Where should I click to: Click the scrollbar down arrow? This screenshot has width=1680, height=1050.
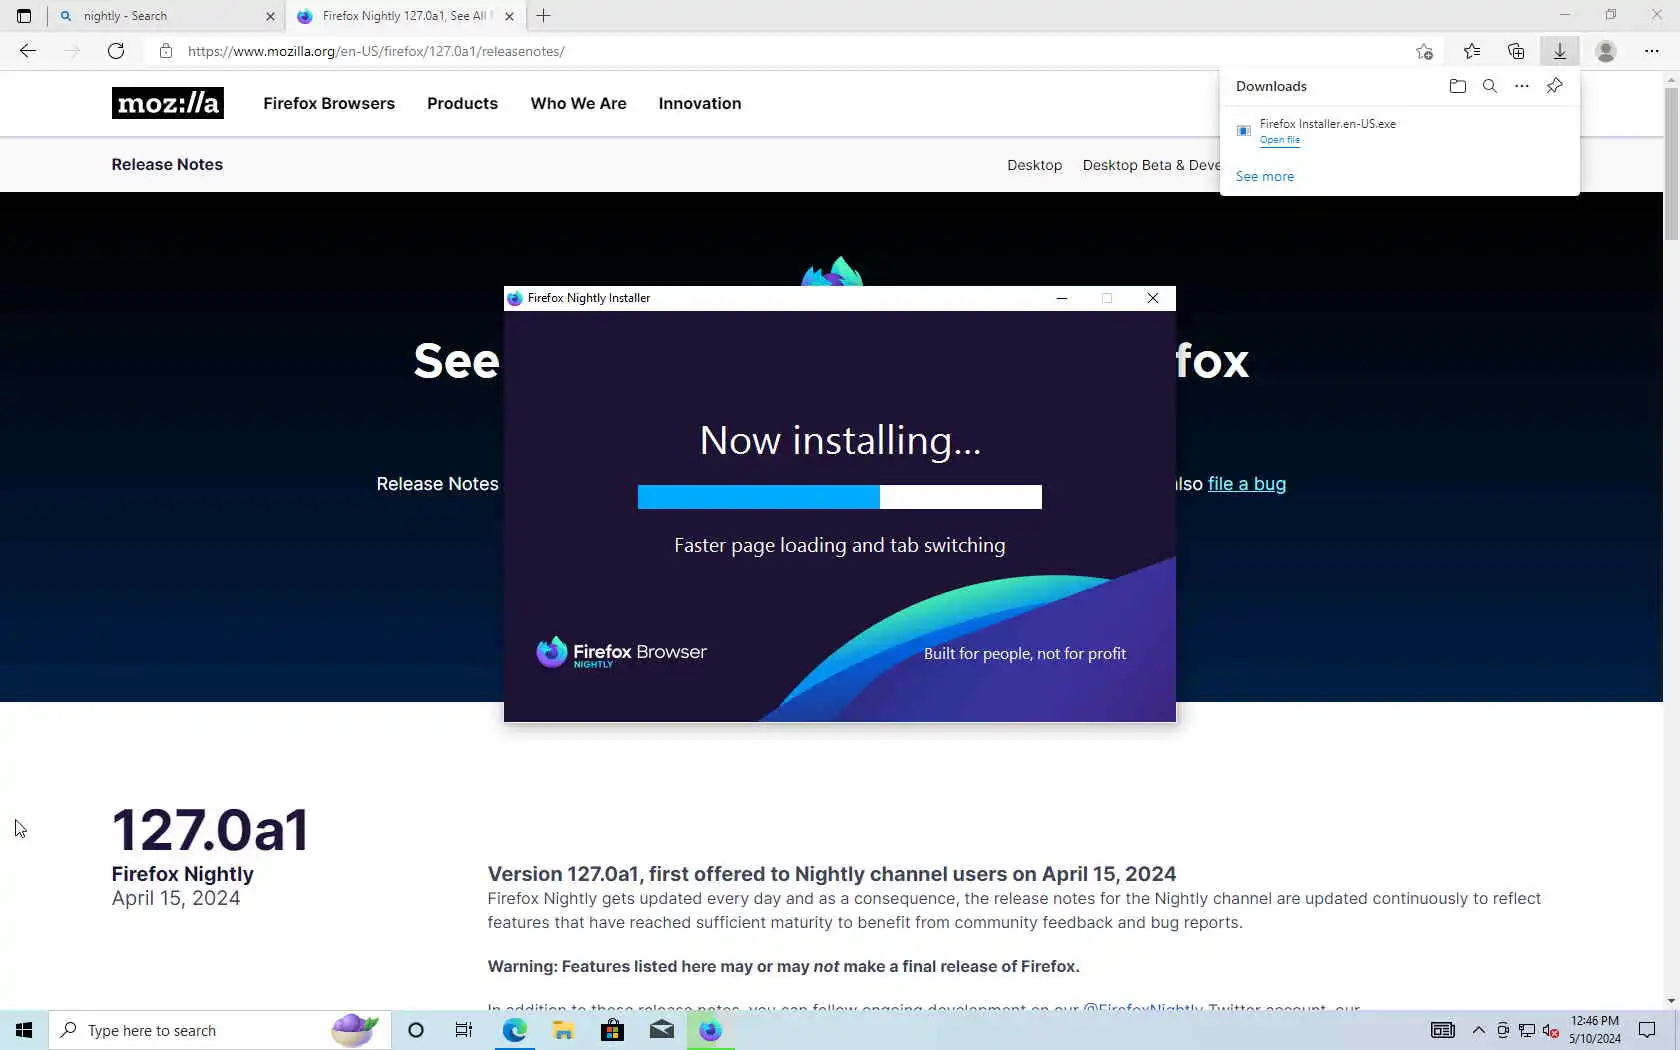click(1671, 1001)
